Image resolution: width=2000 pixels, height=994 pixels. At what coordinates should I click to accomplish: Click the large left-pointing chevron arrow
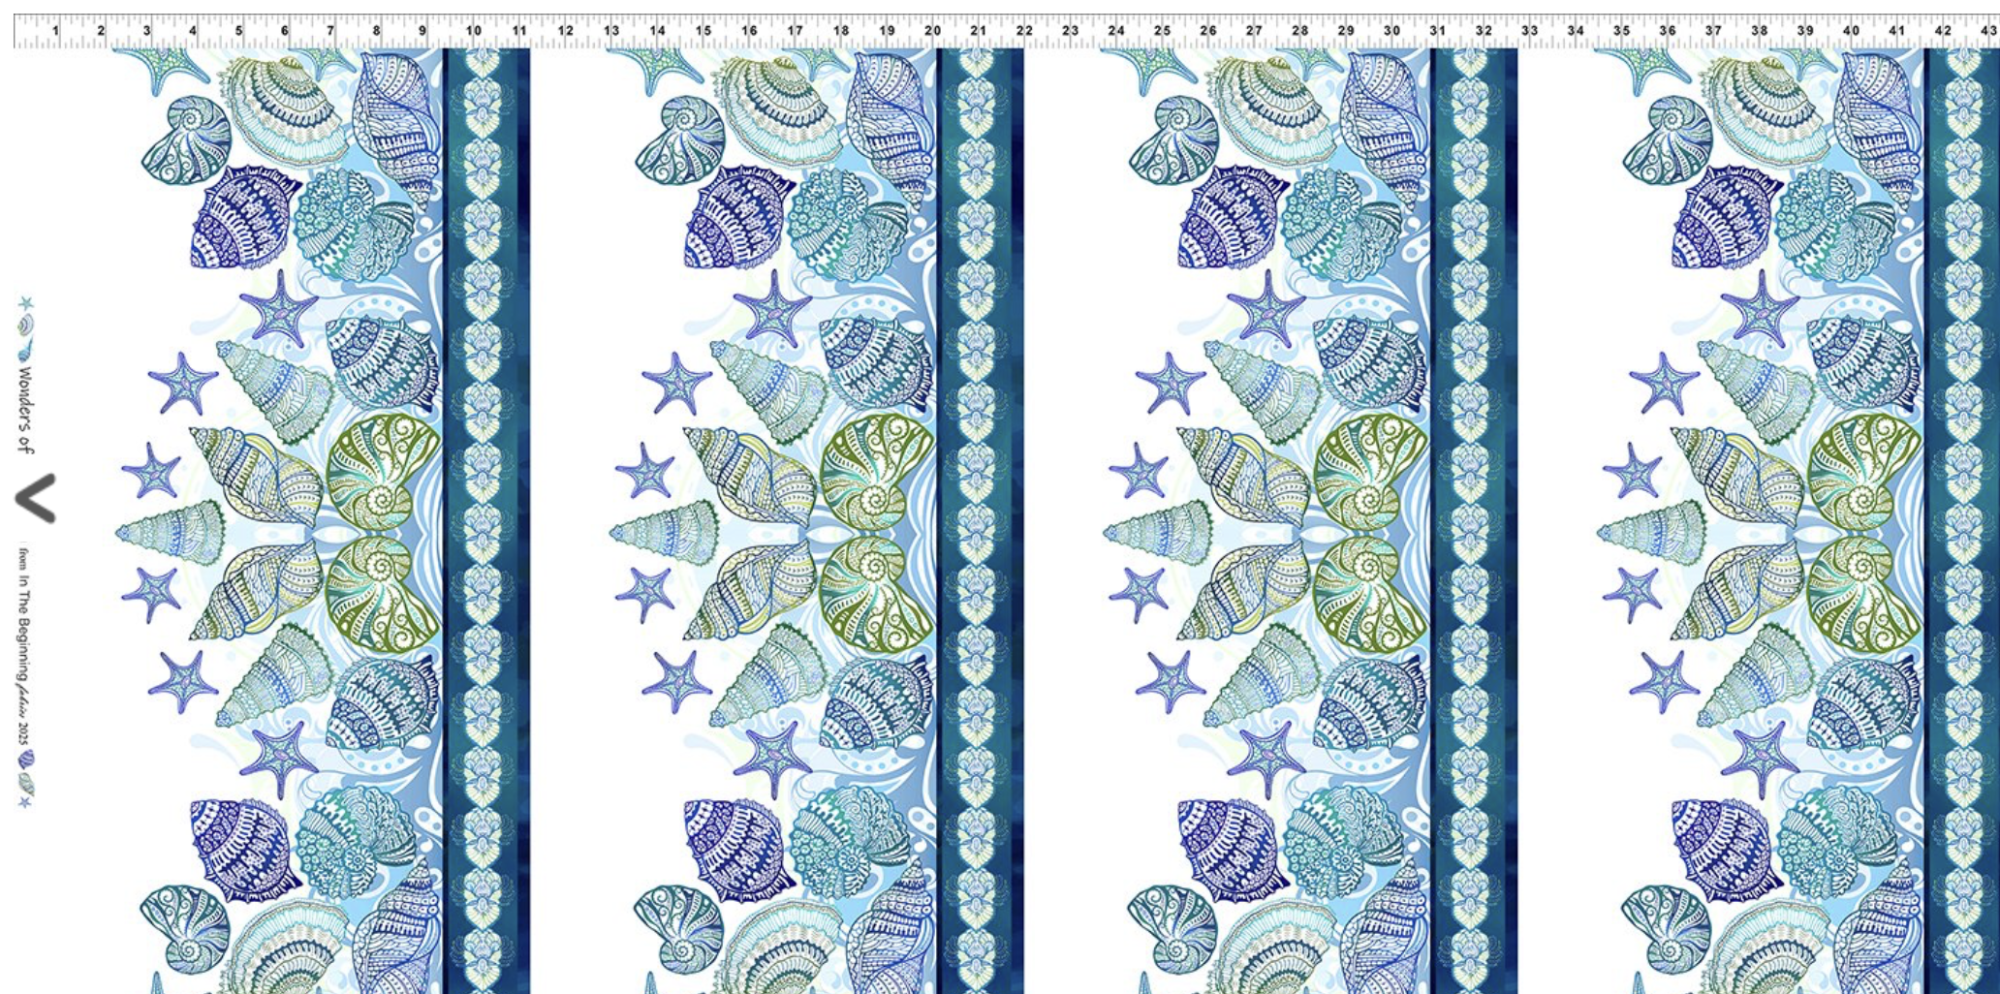tap(35, 499)
